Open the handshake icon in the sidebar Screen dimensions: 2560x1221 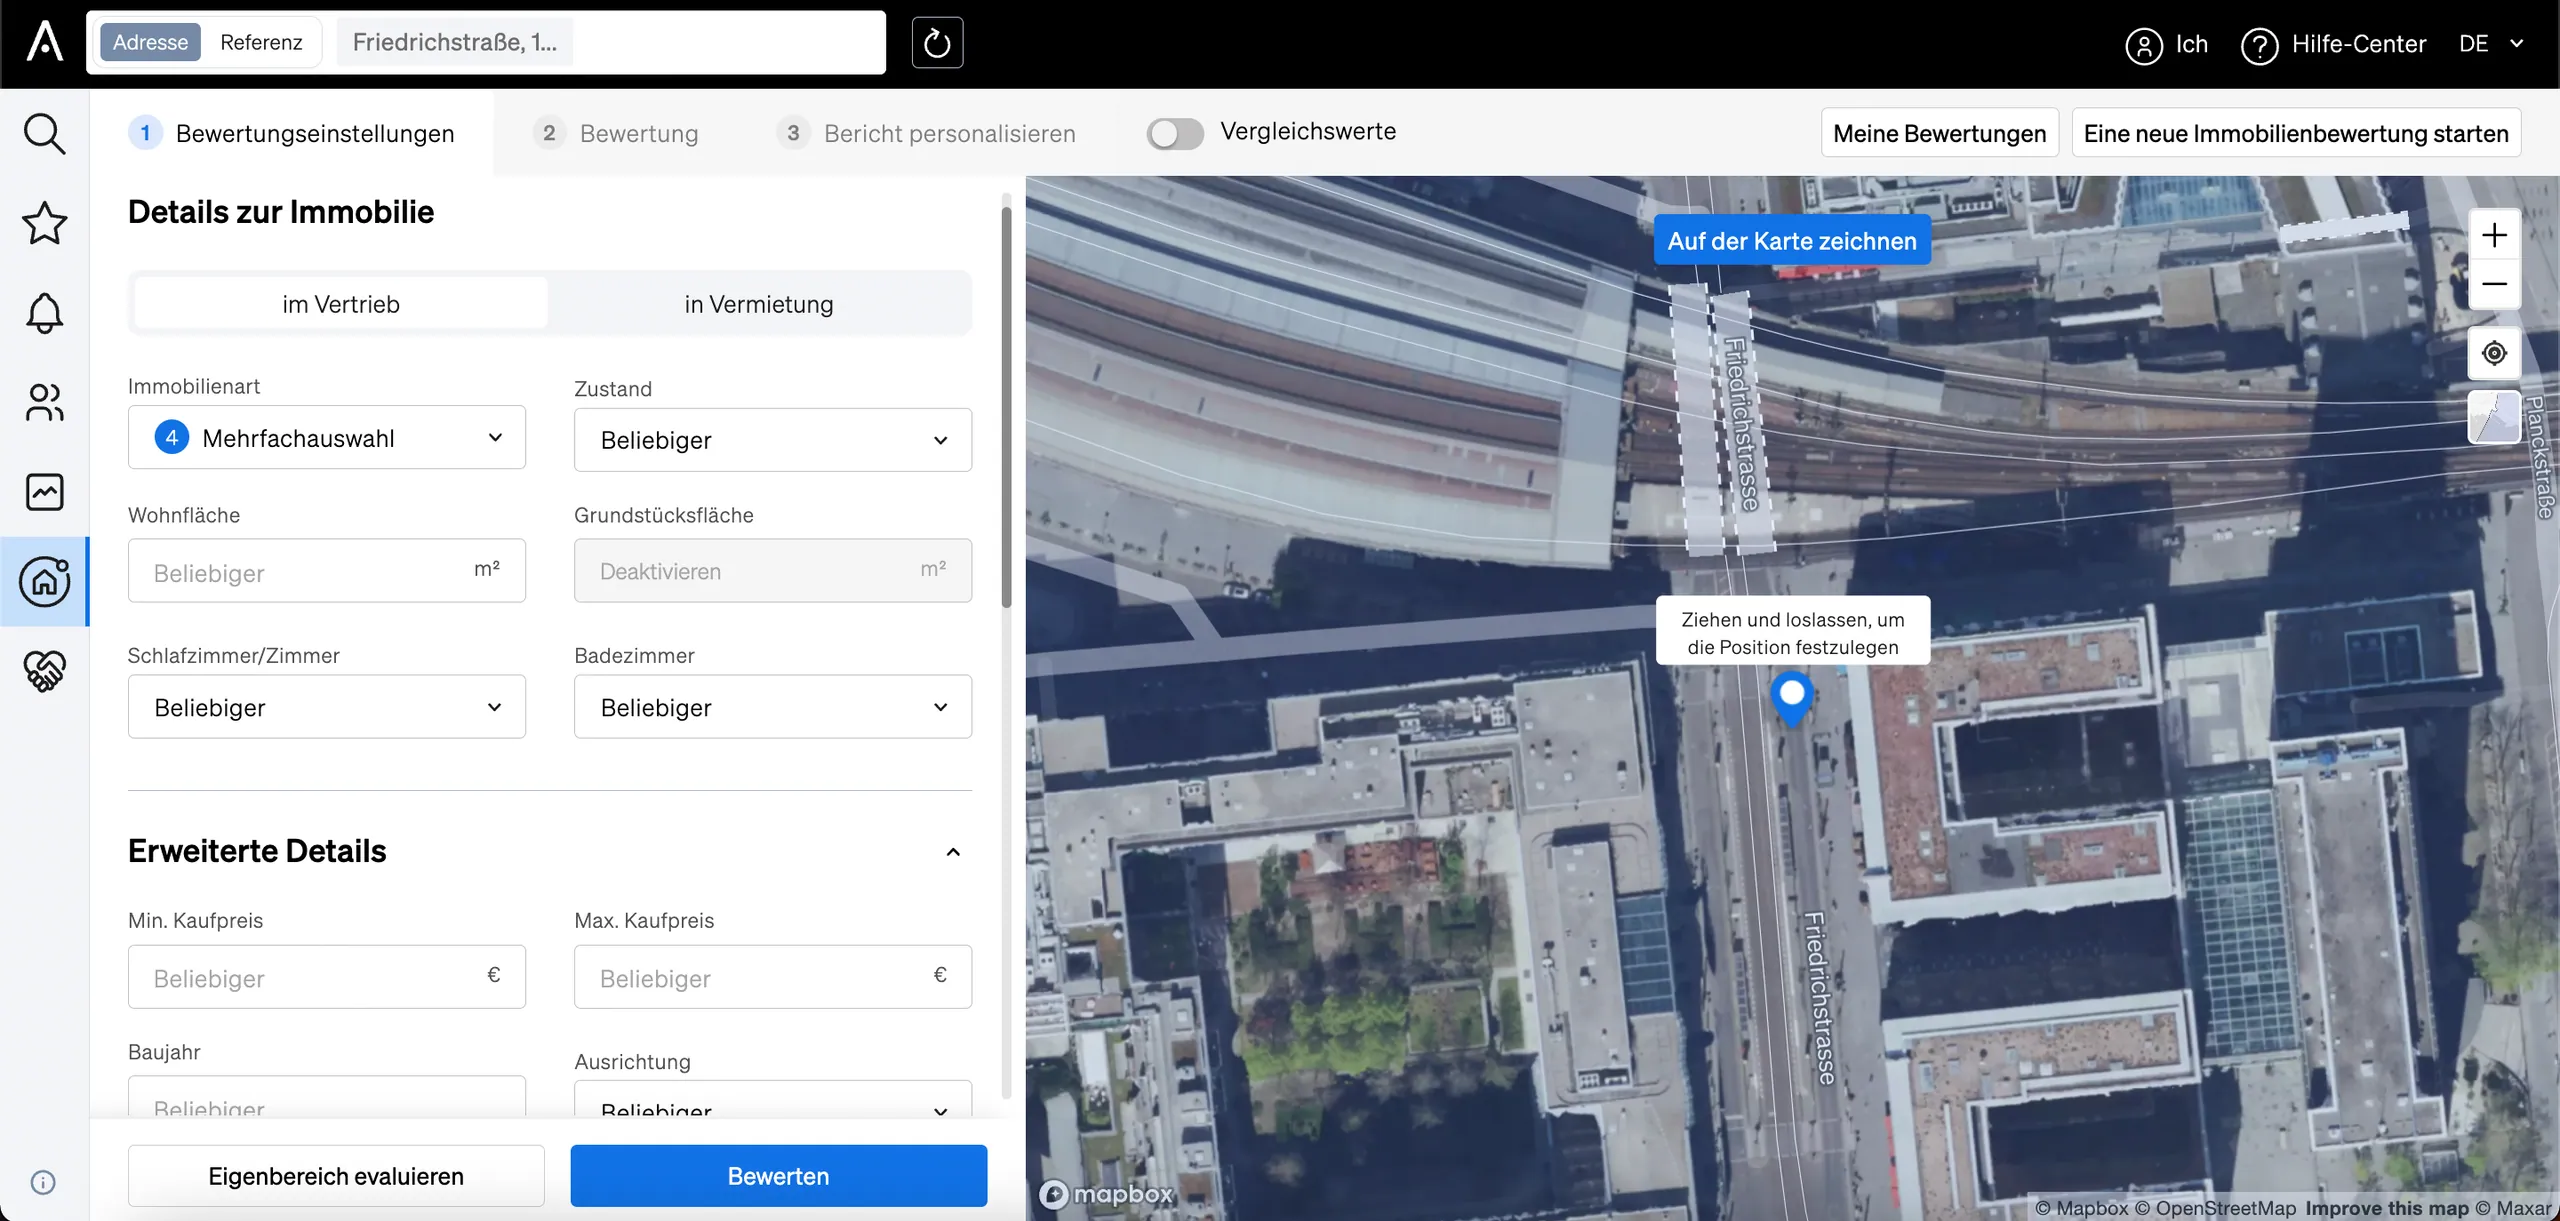44,671
